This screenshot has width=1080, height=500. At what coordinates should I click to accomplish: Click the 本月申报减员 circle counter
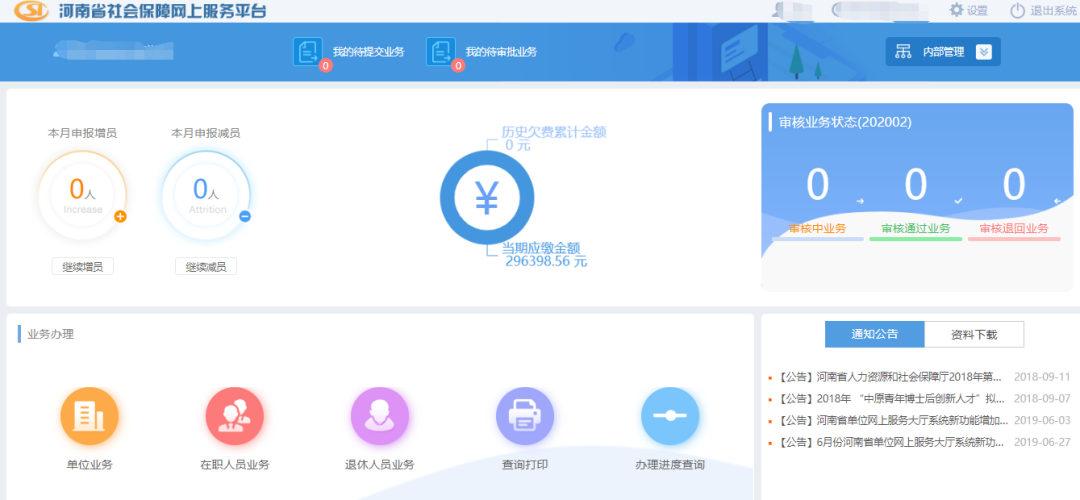(x=206, y=196)
